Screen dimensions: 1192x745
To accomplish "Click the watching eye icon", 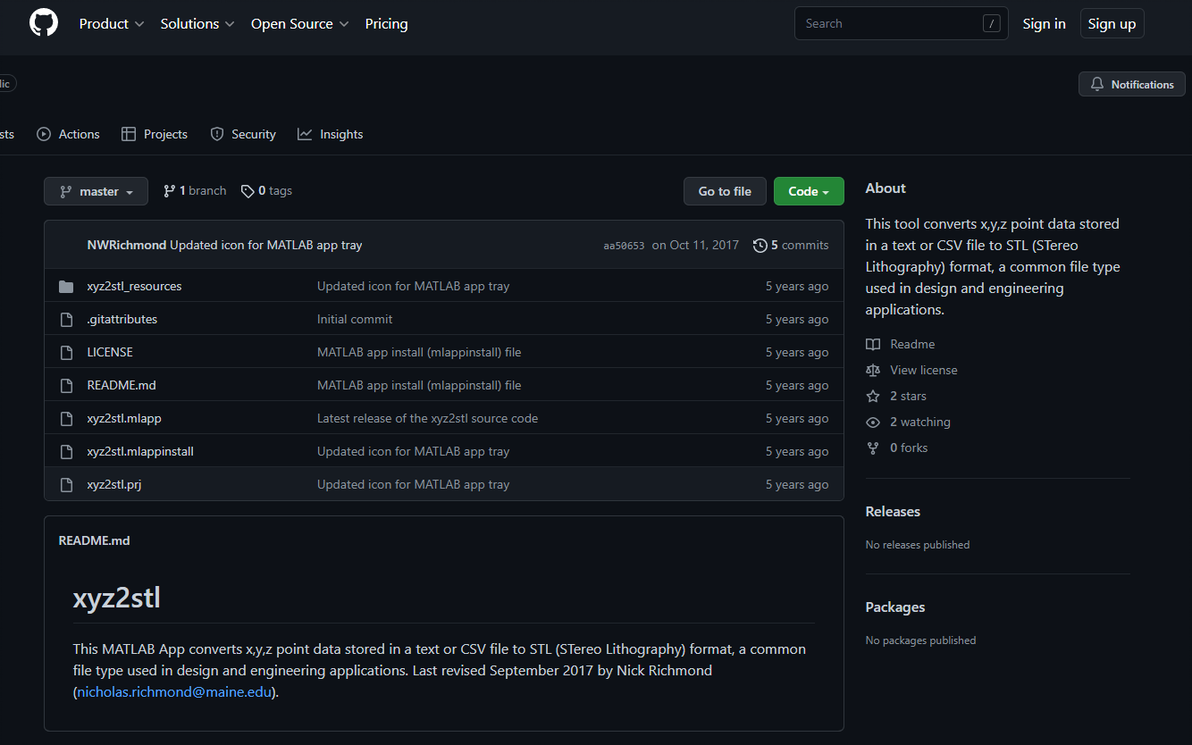I will (873, 422).
